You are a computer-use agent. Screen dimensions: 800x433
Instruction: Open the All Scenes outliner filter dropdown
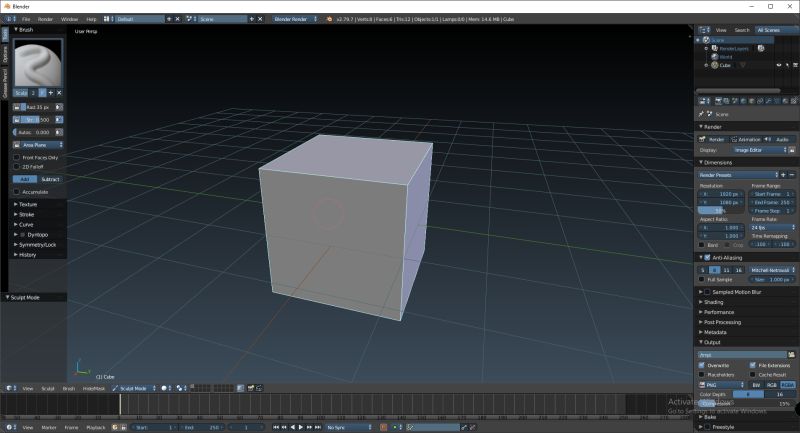click(x=776, y=30)
